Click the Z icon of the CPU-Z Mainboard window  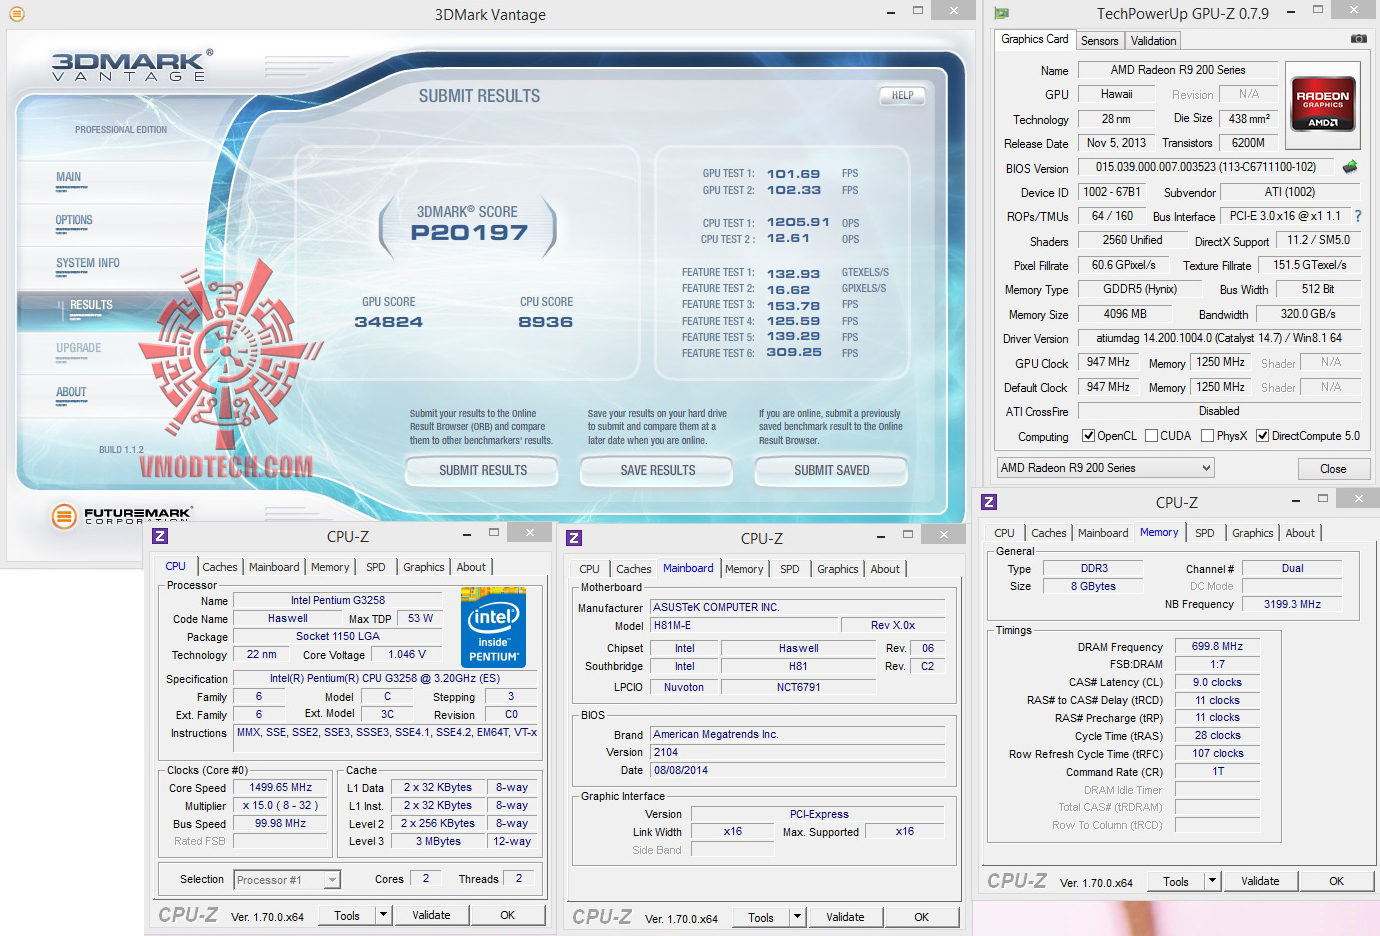[x=574, y=539]
